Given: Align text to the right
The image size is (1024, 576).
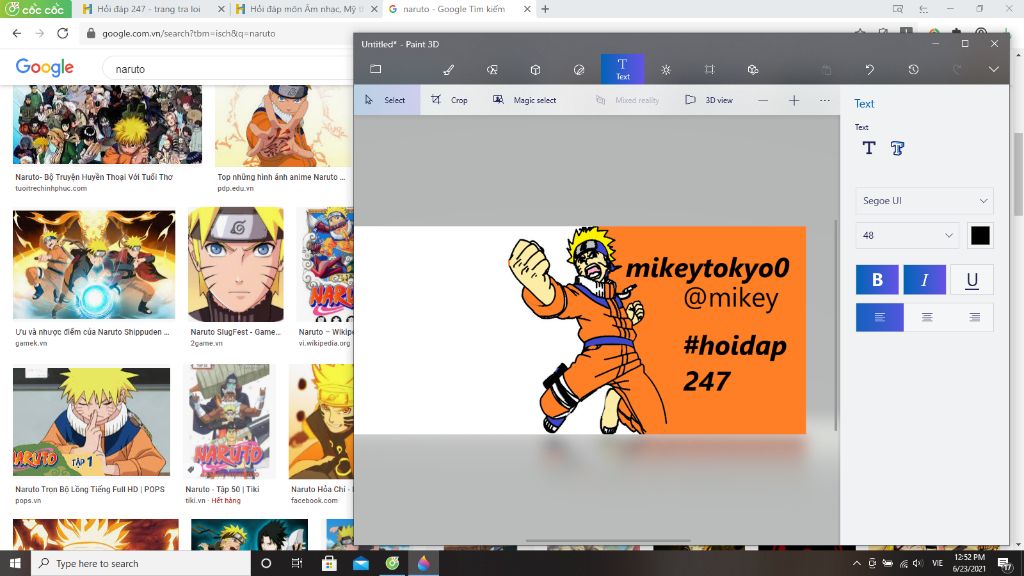Looking at the screenshot, I should pos(974,317).
